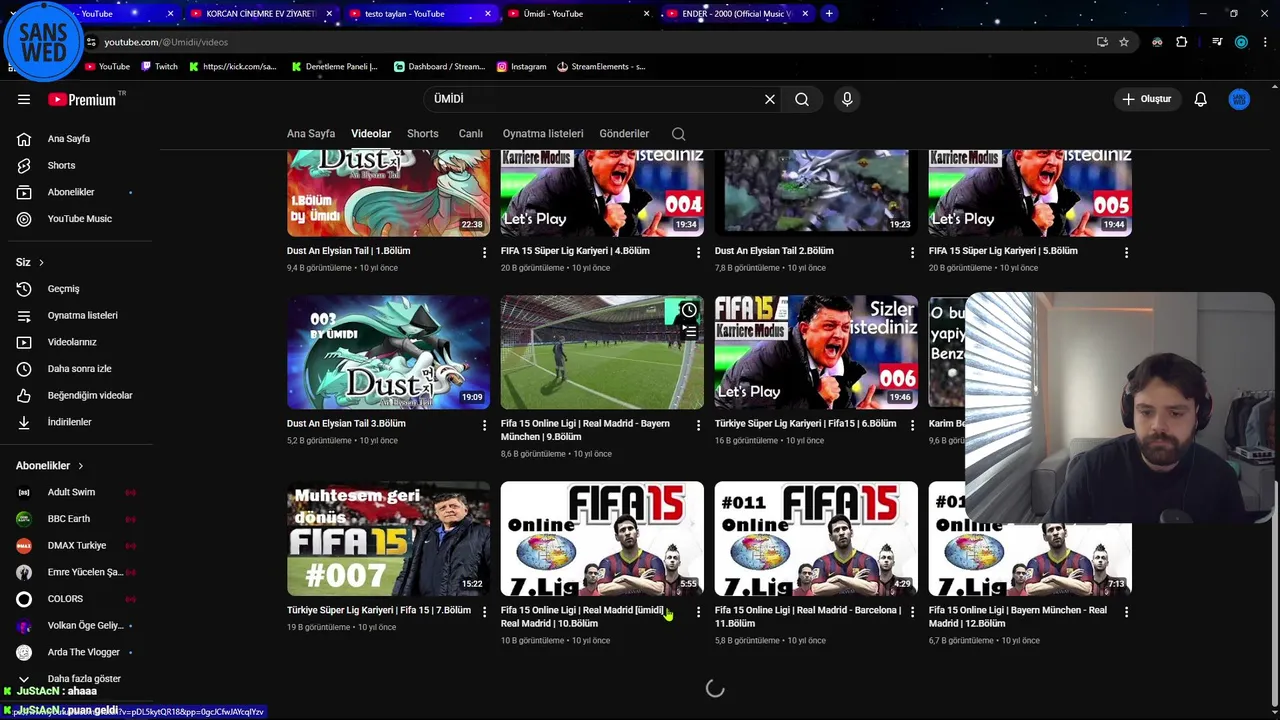
Task: Start voice search with microphone
Action: point(847,99)
